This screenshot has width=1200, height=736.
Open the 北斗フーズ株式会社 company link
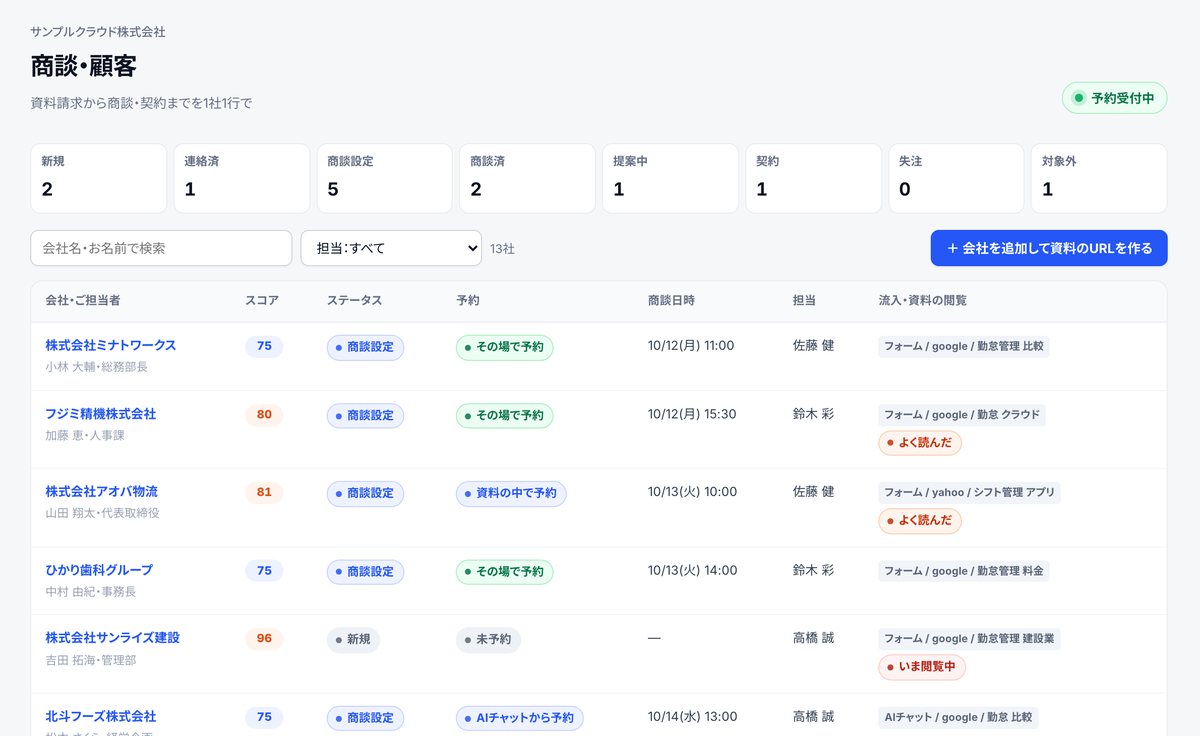(x=101, y=717)
